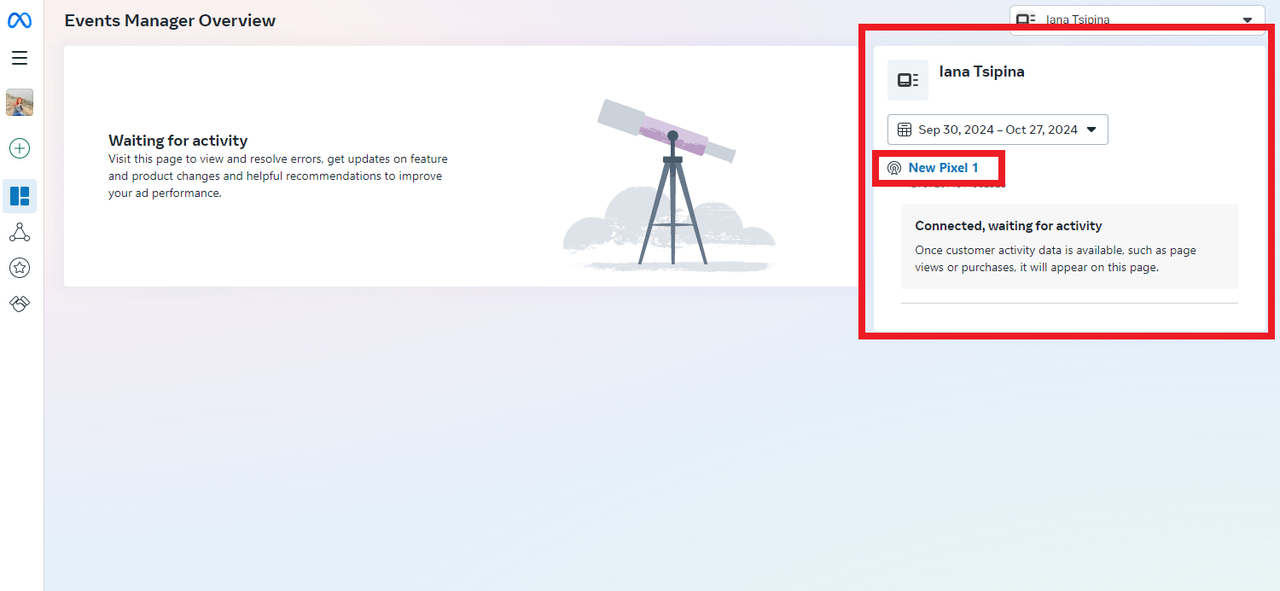
Task: Click the calendar icon in the date range box
Action: tap(904, 129)
